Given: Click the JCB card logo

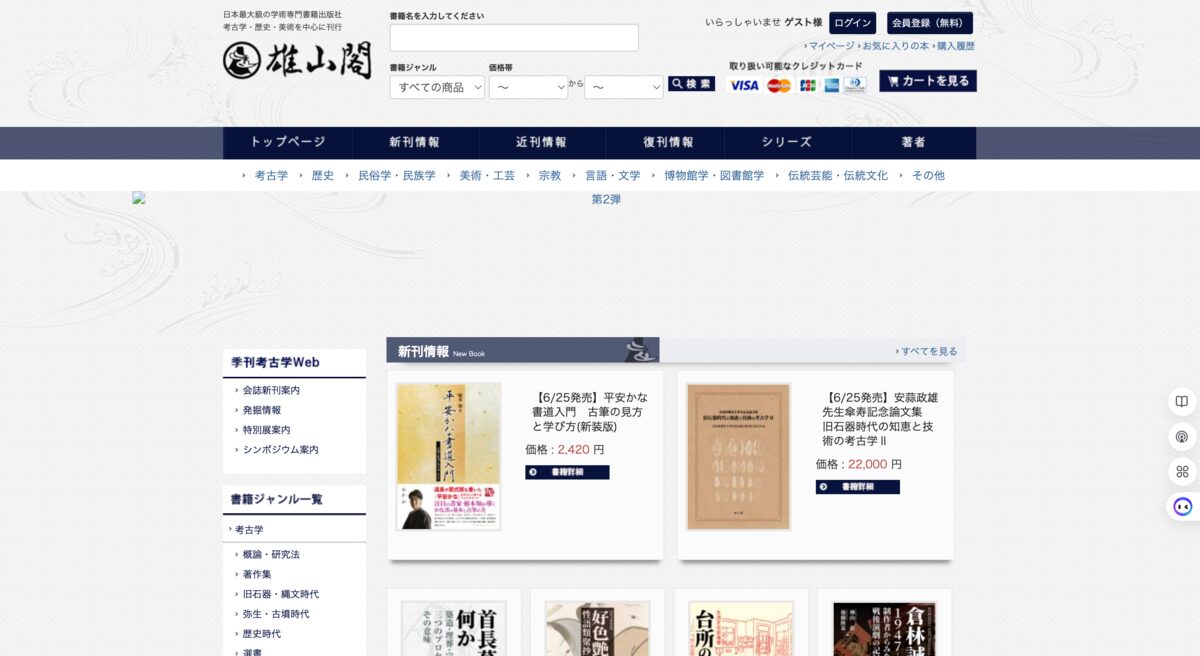Looking at the screenshot, I should point(808,85).
